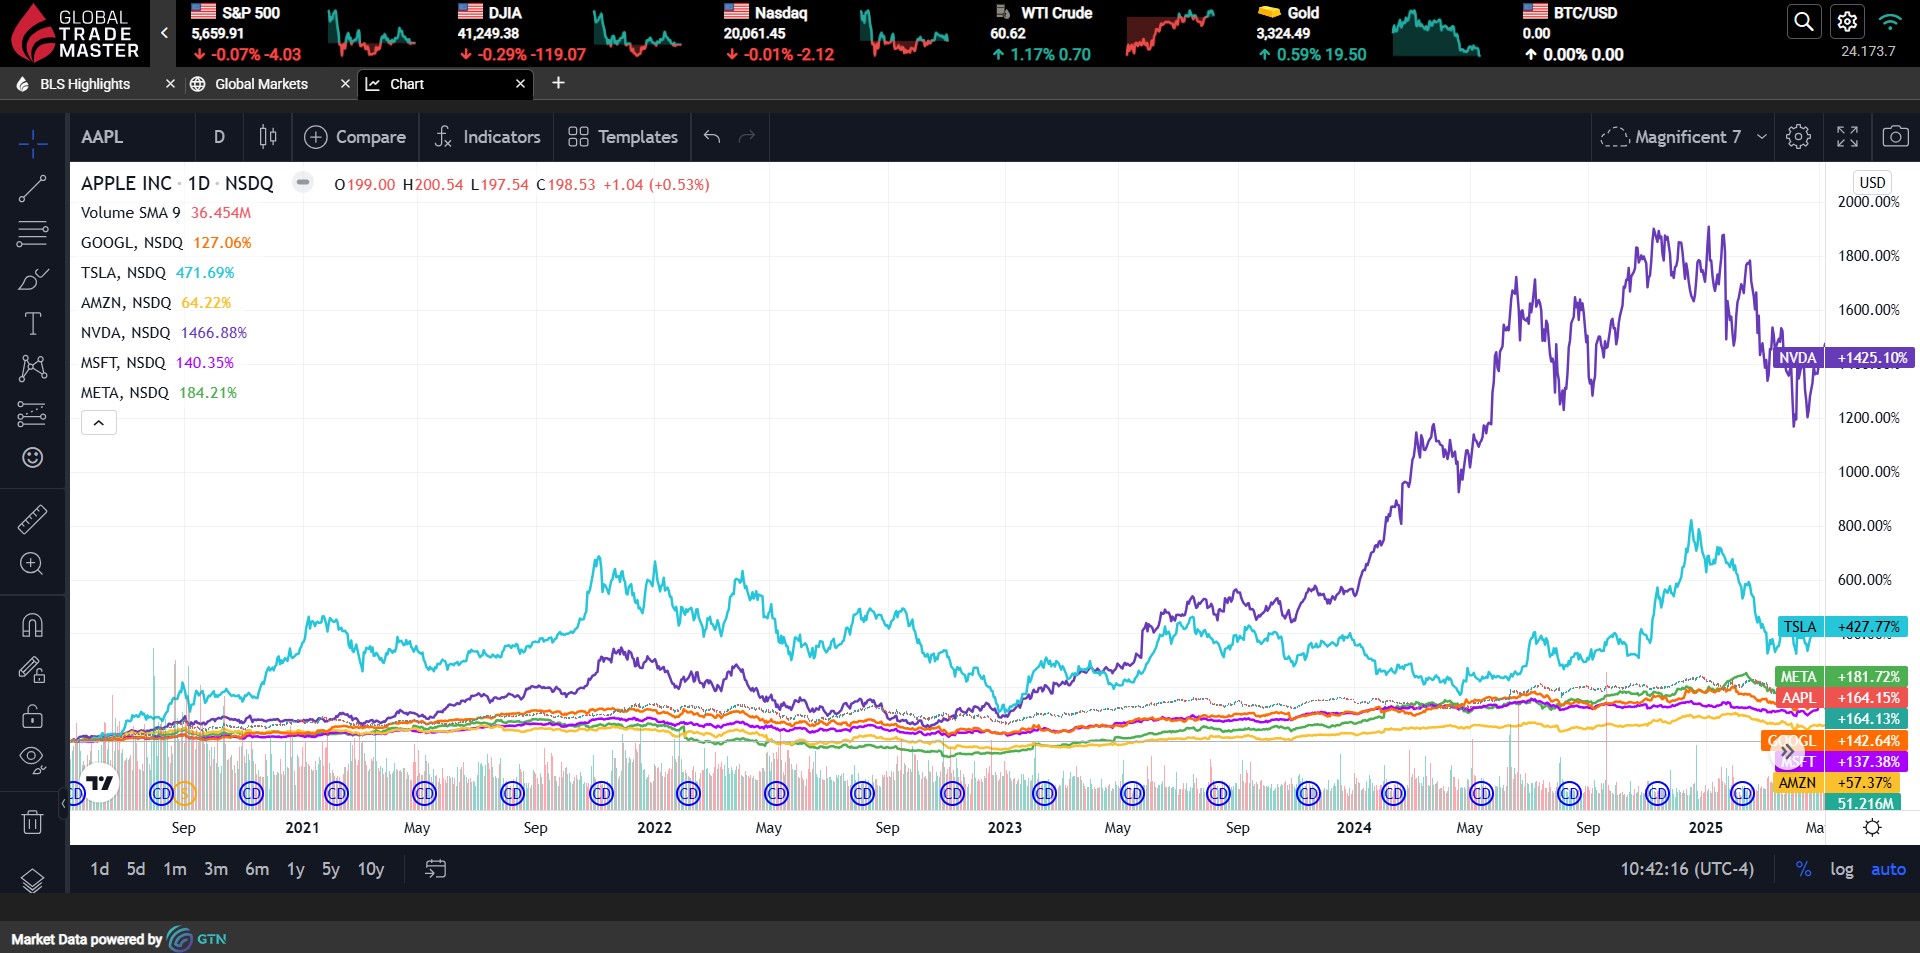1920x953 pixels.
Task: Collapse the indicator legend chevron
Action: 99,423
